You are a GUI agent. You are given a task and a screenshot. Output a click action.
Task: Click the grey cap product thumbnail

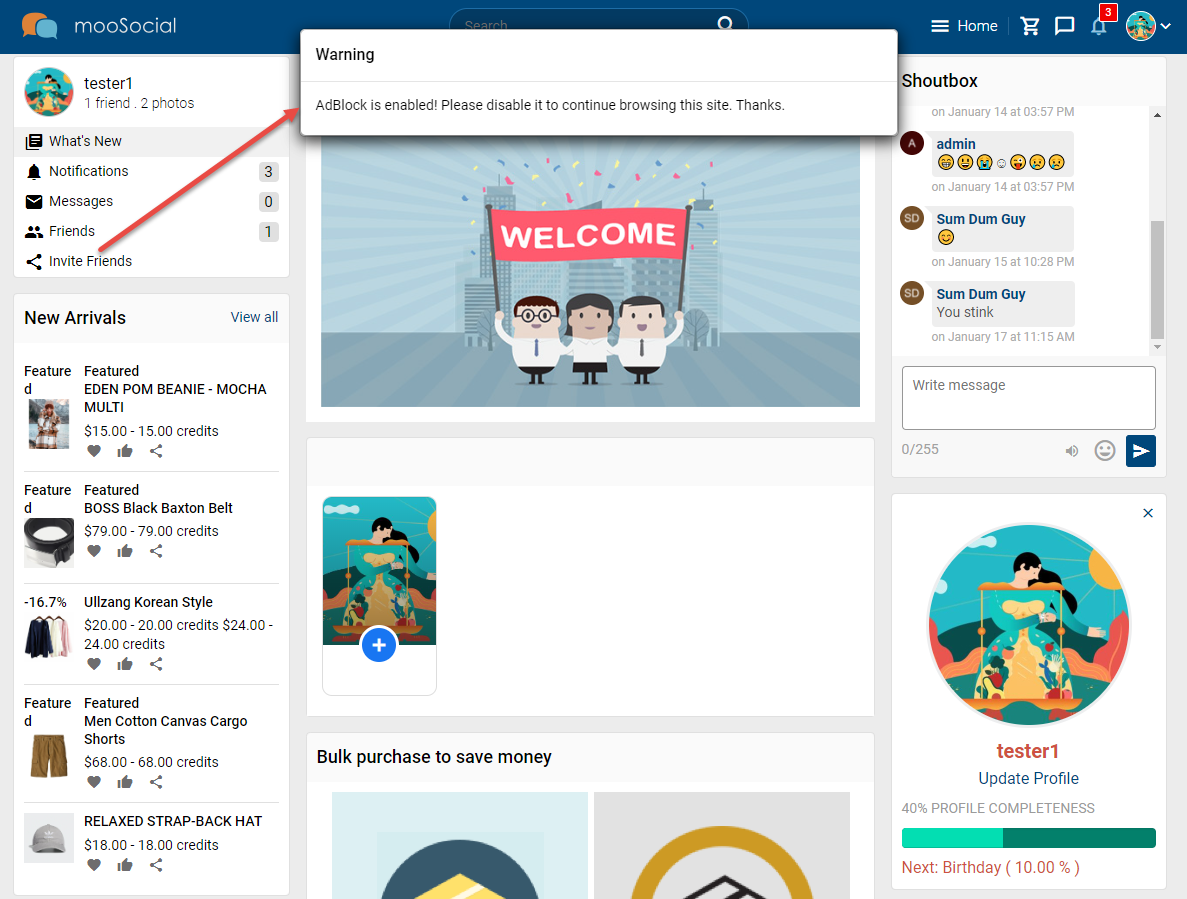(48, 838)
